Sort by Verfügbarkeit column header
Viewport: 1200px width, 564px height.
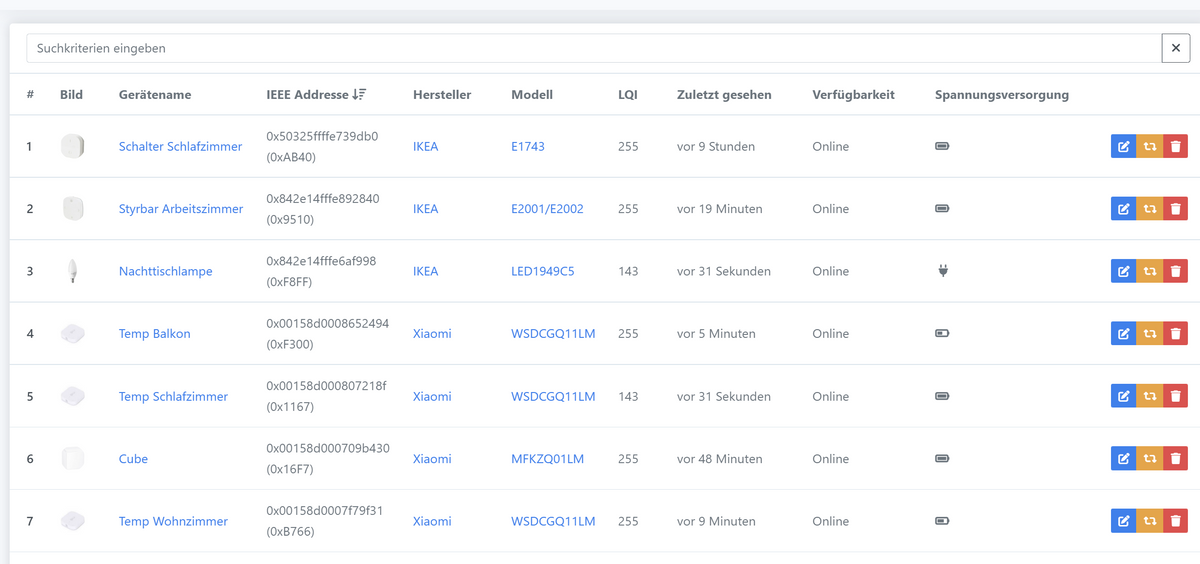[x=854, y=95]
